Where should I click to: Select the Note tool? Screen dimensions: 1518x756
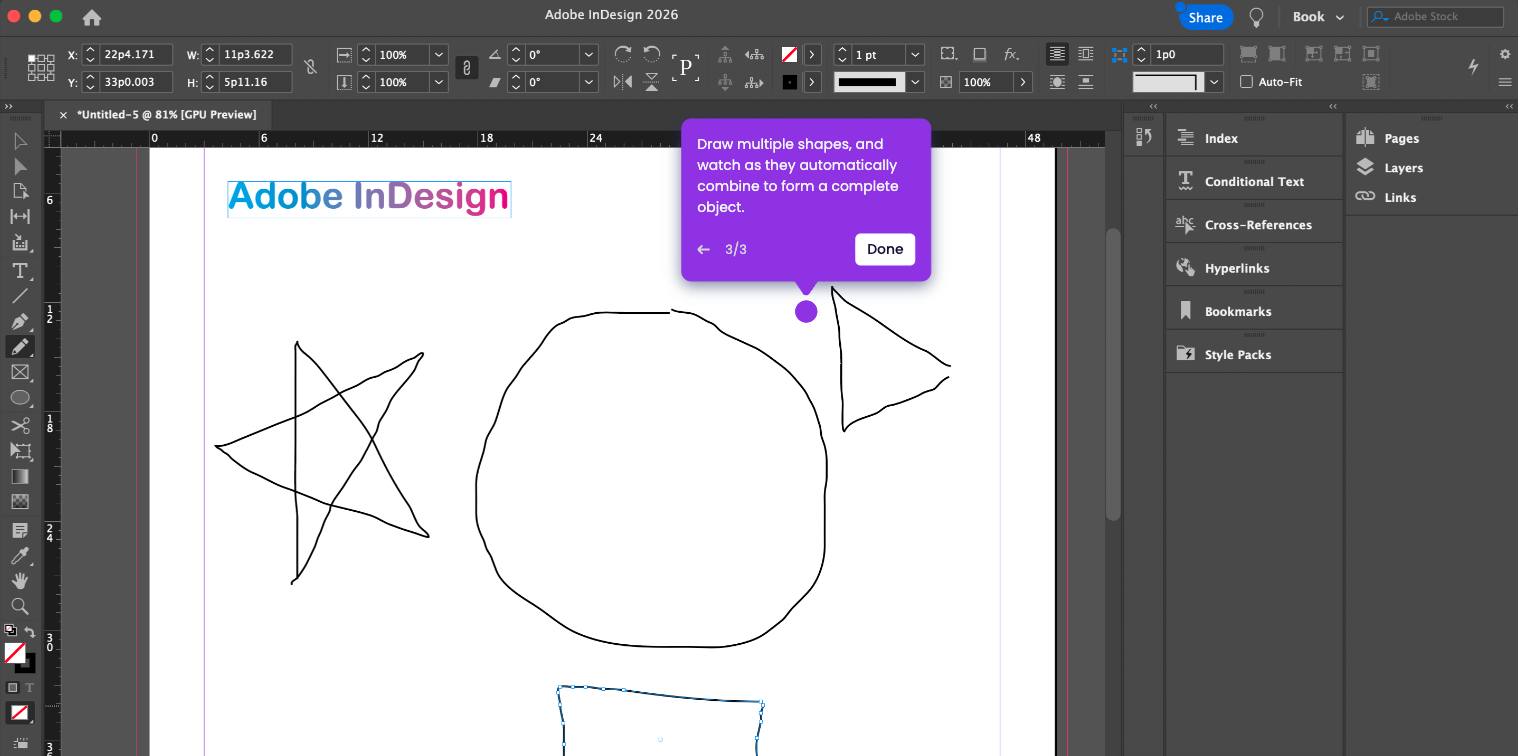point(19,530)
